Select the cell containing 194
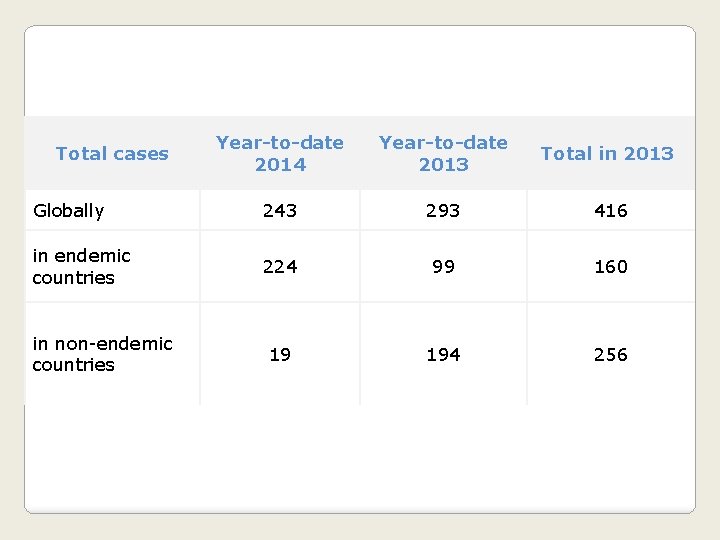The image size is (720, 540). tap(443, 354)
